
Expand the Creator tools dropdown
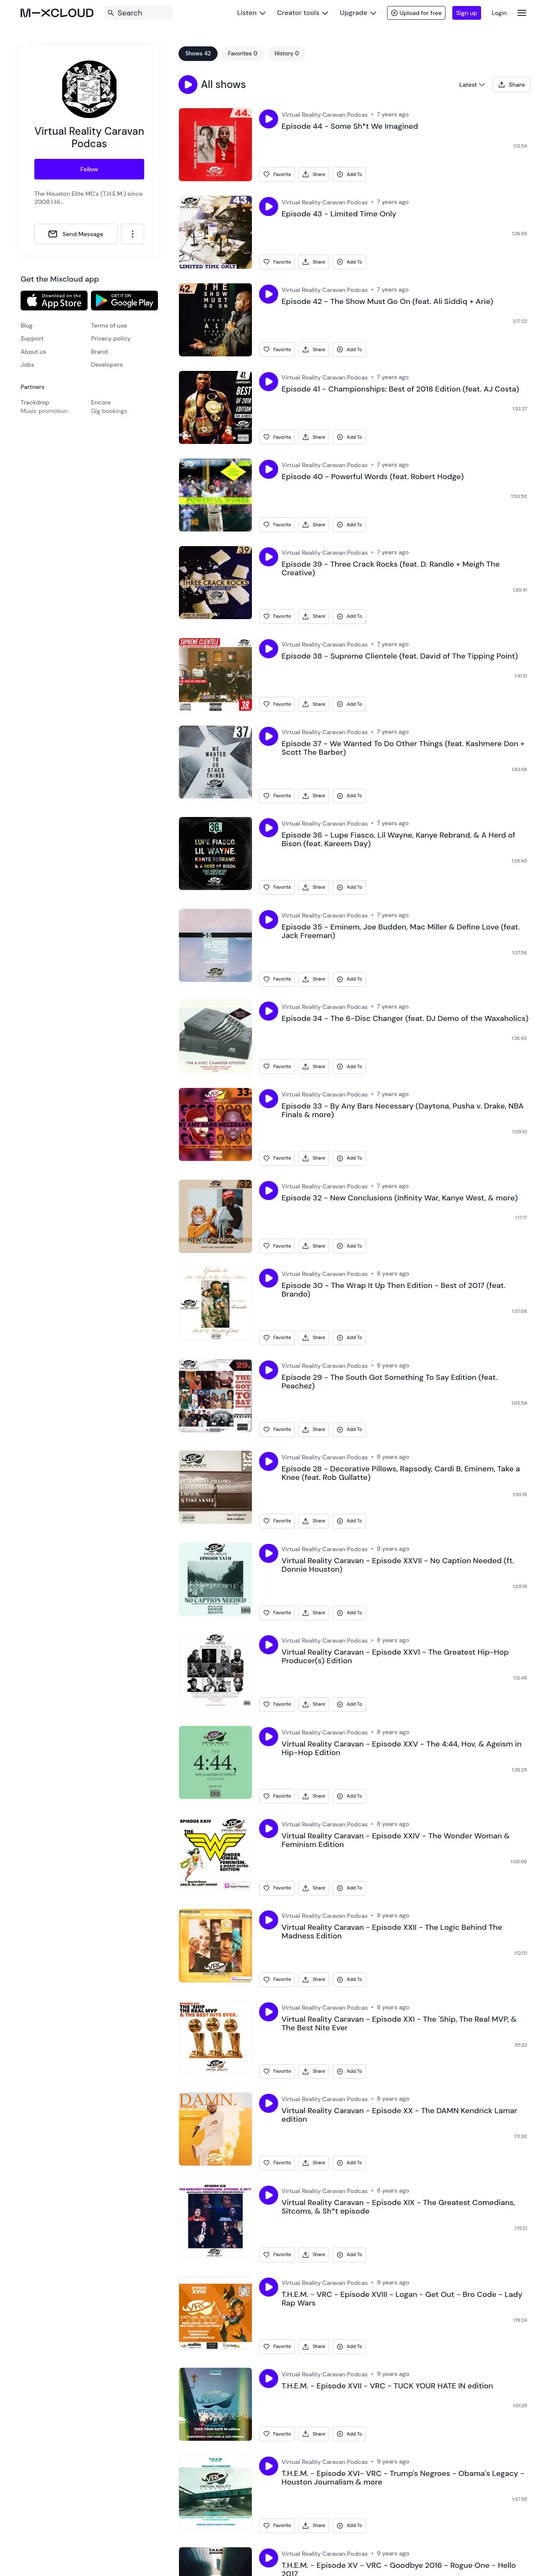coord(302,13)
